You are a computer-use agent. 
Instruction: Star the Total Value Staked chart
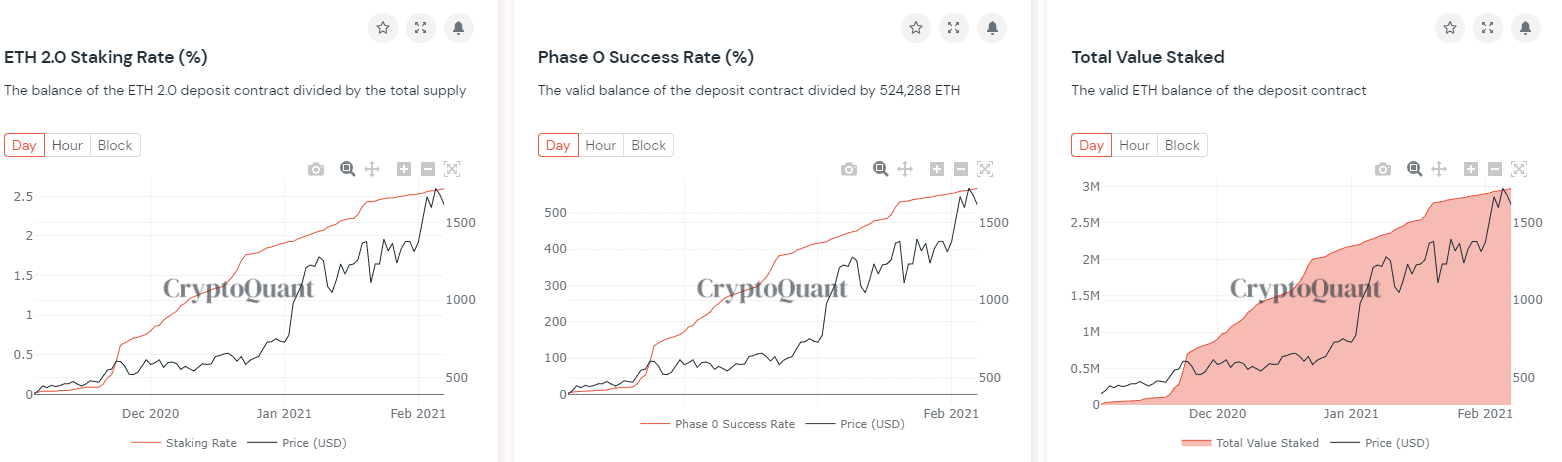pyautogui.click(x=1450, y=28)
